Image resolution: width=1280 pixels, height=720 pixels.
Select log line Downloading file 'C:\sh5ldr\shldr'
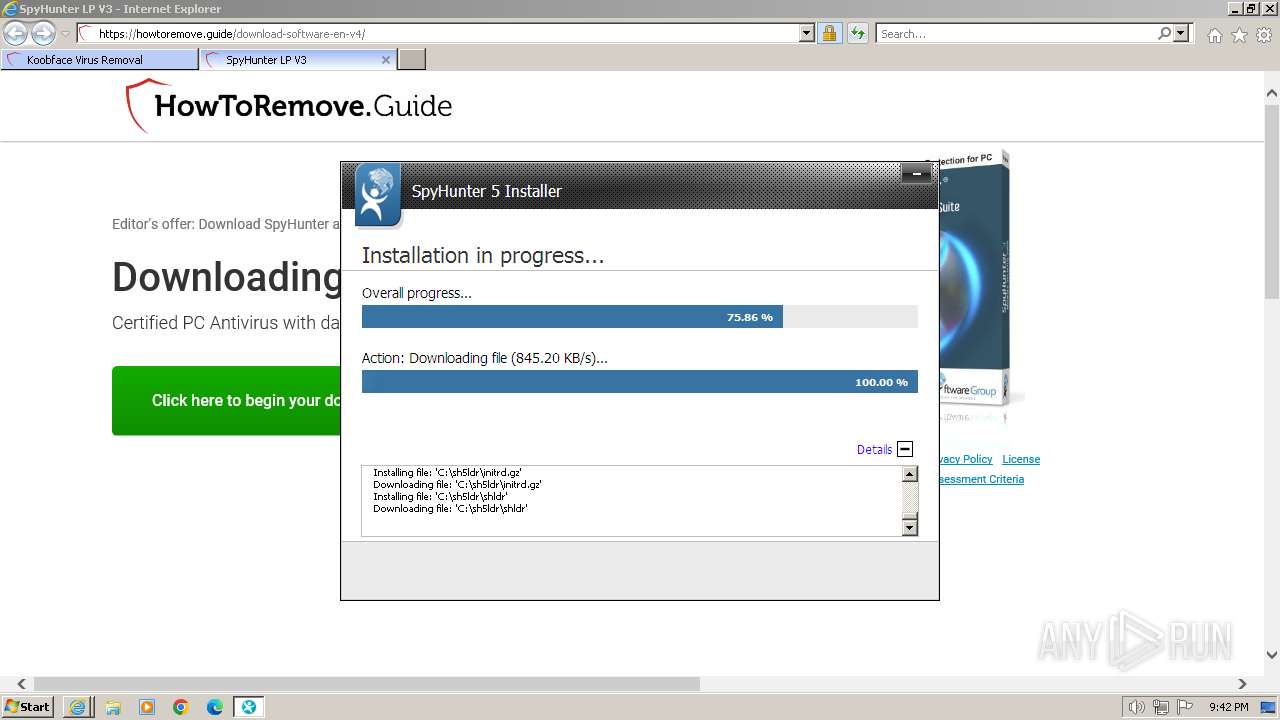(x=450, y=509)
